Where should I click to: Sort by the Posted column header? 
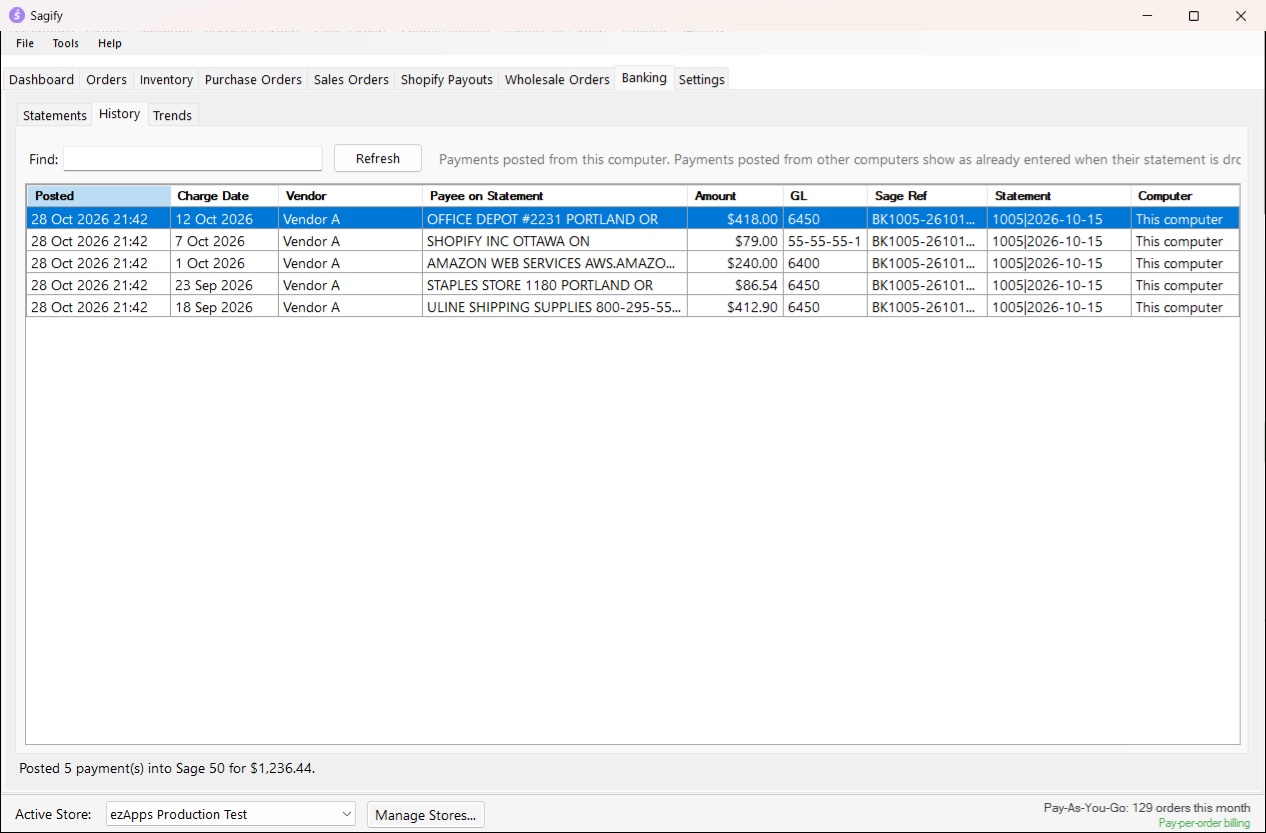point(99,196)
